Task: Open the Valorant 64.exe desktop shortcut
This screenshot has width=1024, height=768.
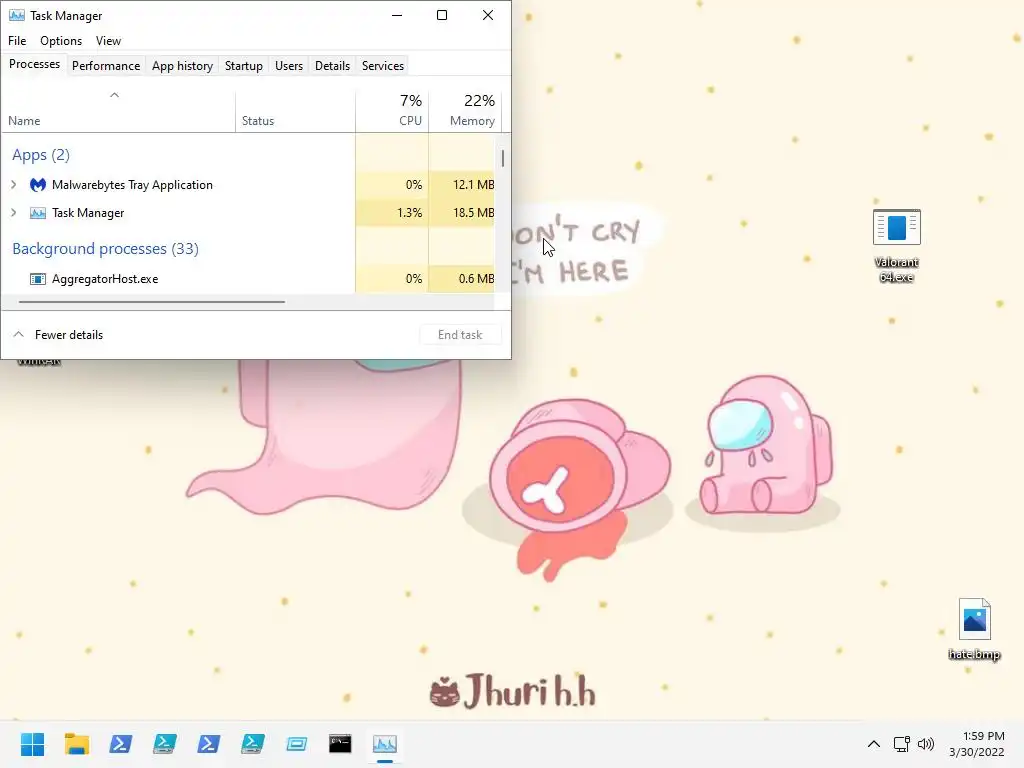Action: click(897, 246)
